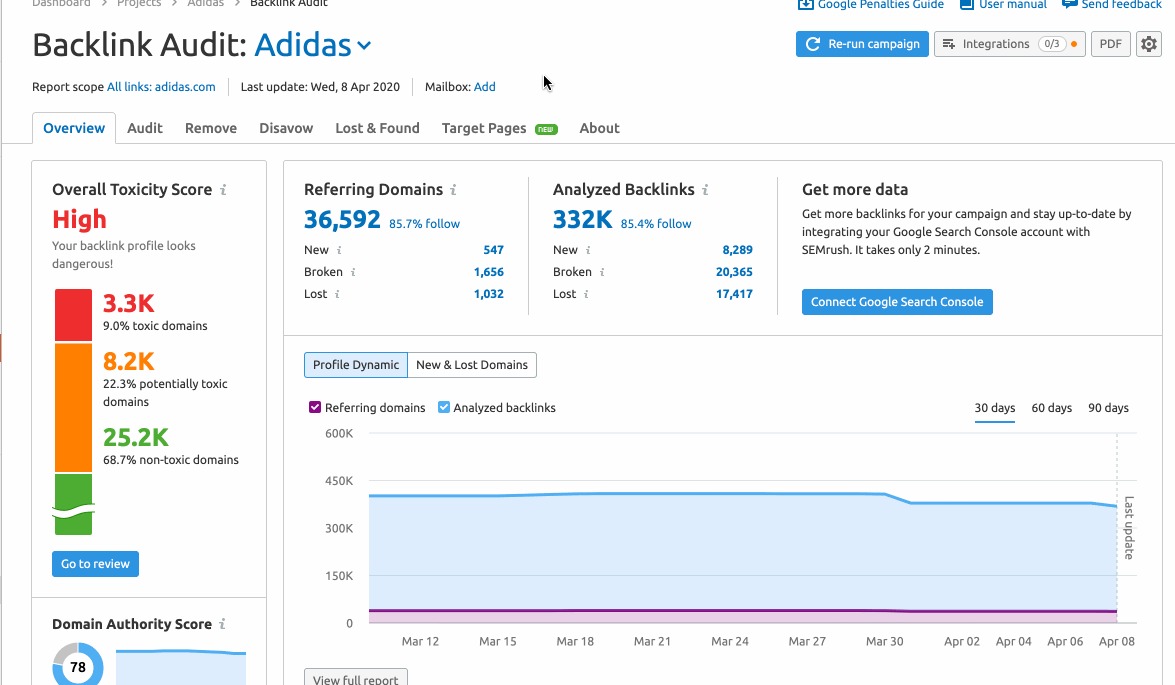Click the Go to review button
The image size is (1175, 685).
pos(95,564)
